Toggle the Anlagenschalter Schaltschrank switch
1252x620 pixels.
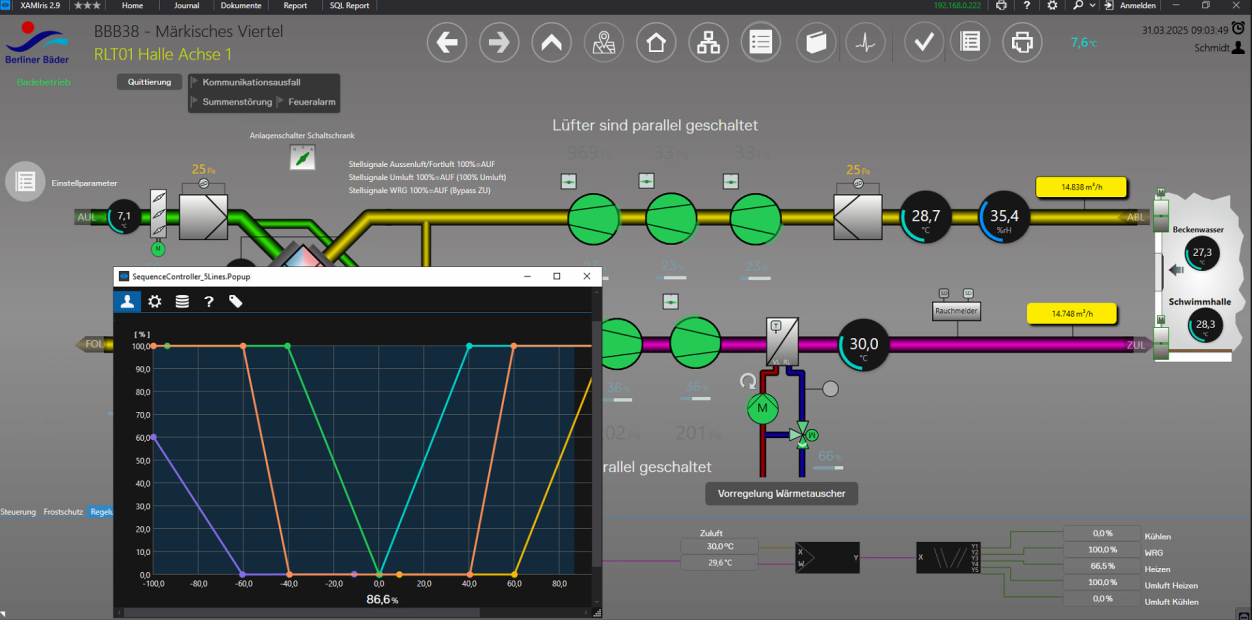(302, 157)
